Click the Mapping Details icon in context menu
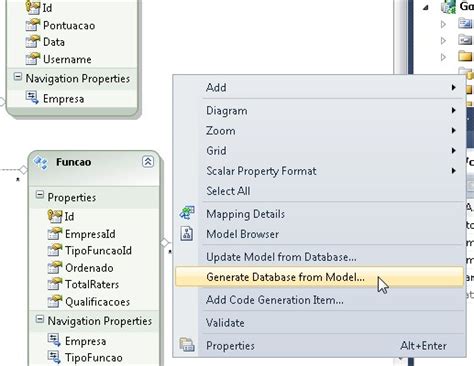 [187, 213]
